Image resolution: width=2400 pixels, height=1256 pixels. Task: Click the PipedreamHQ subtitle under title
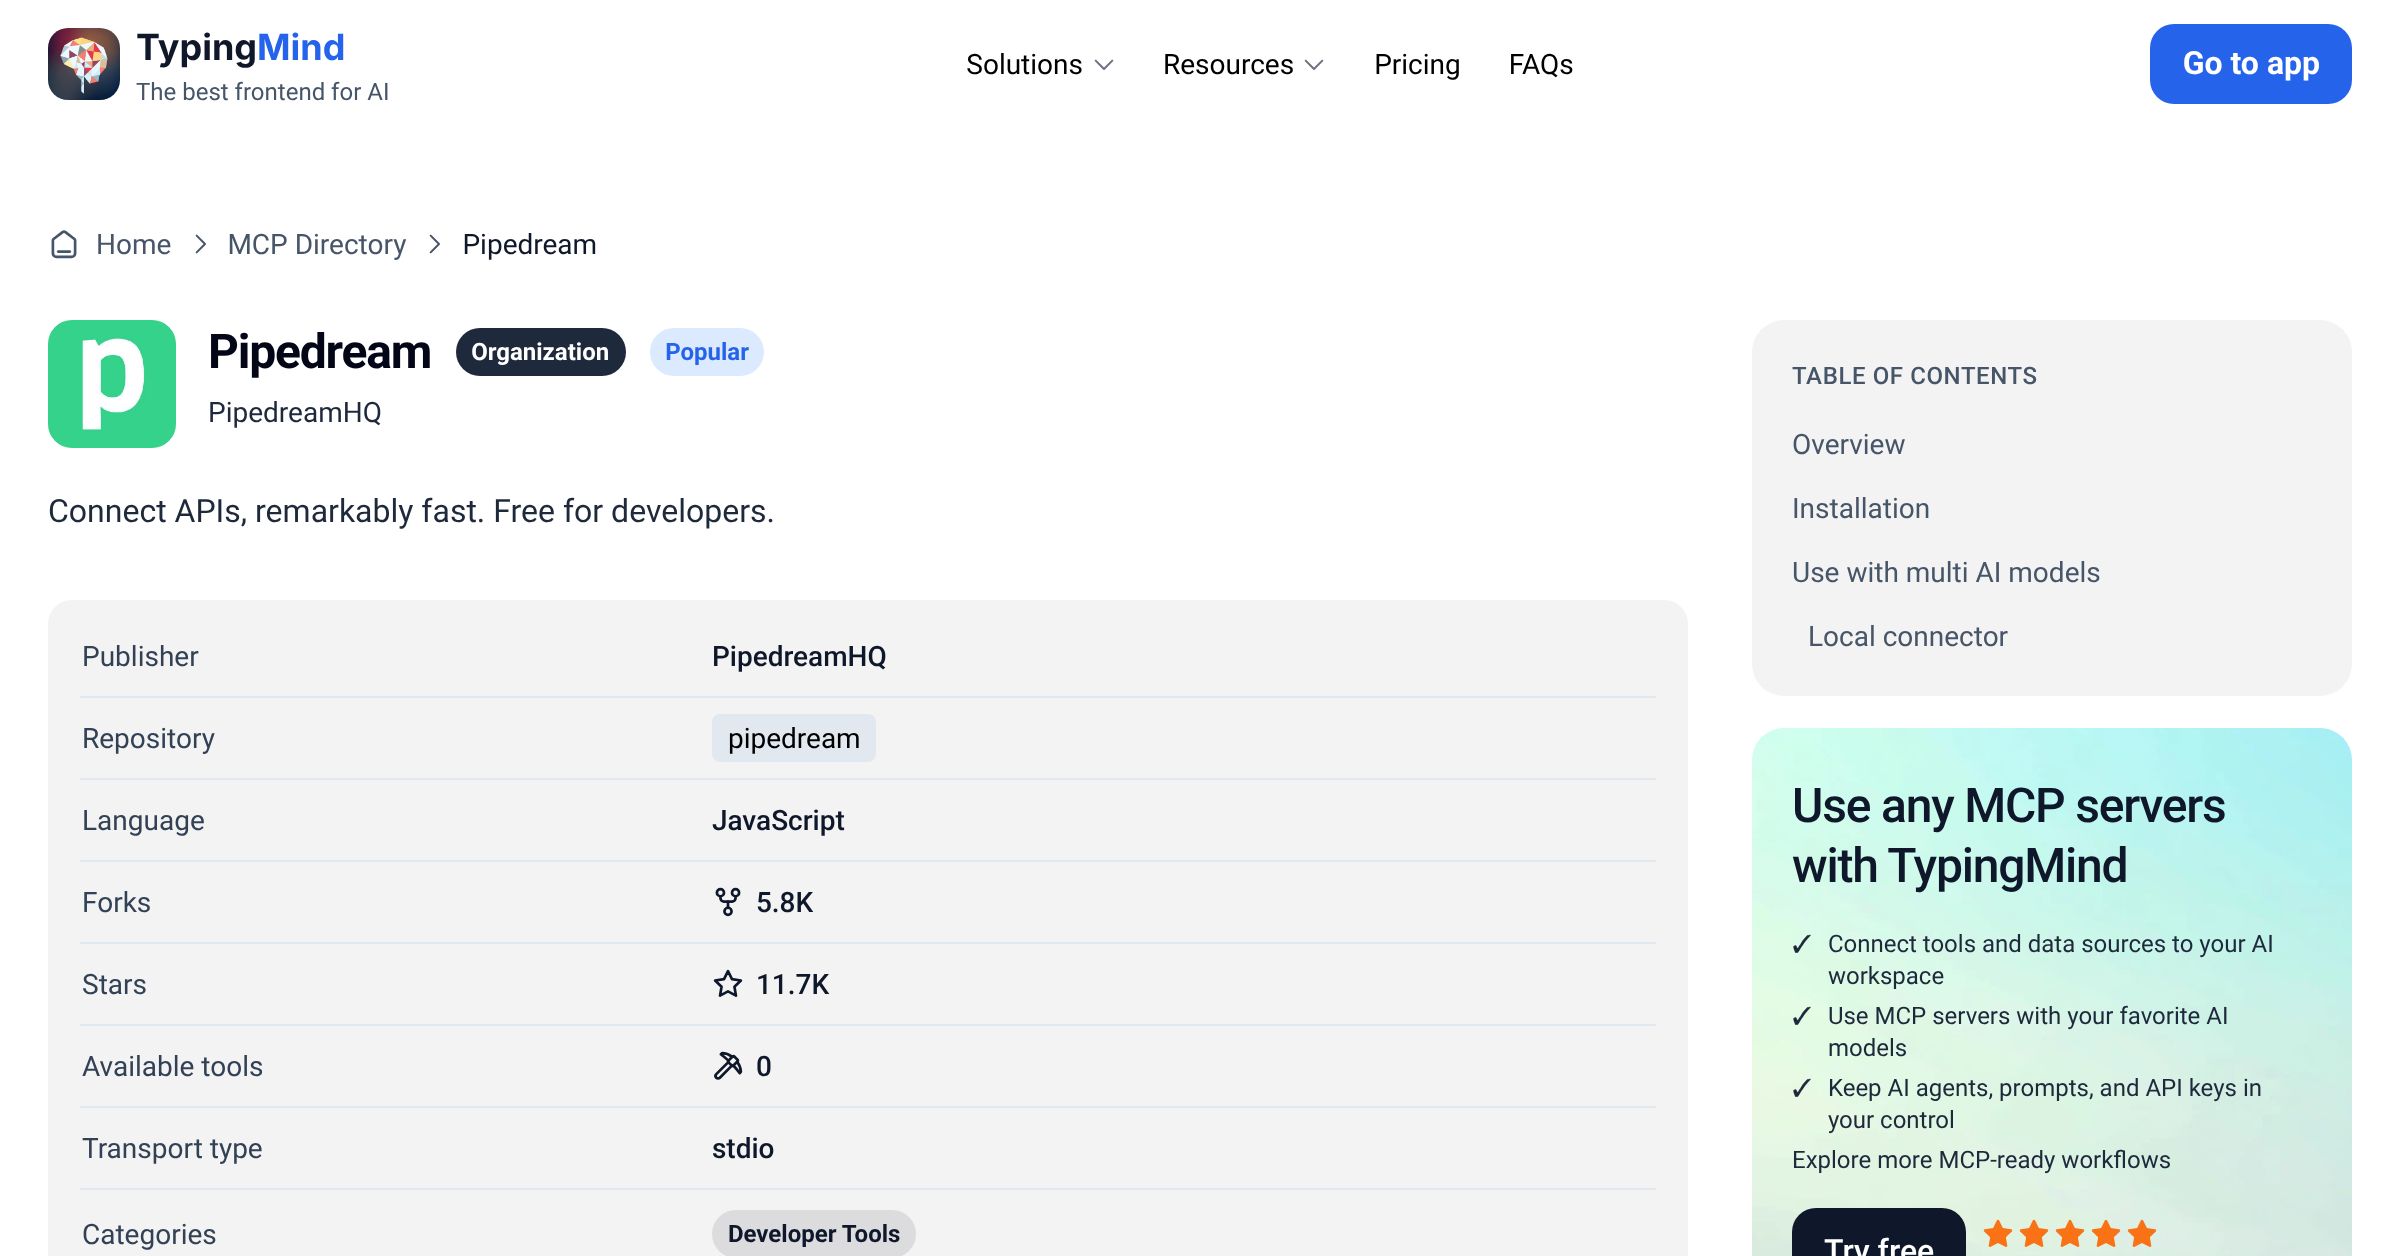295,412
